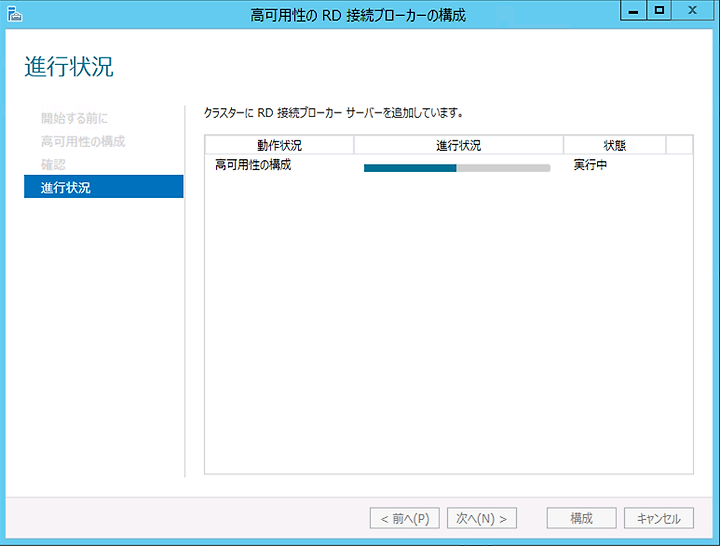Select the 高可用性の構成 row in the table

click(x=449, y=165)
